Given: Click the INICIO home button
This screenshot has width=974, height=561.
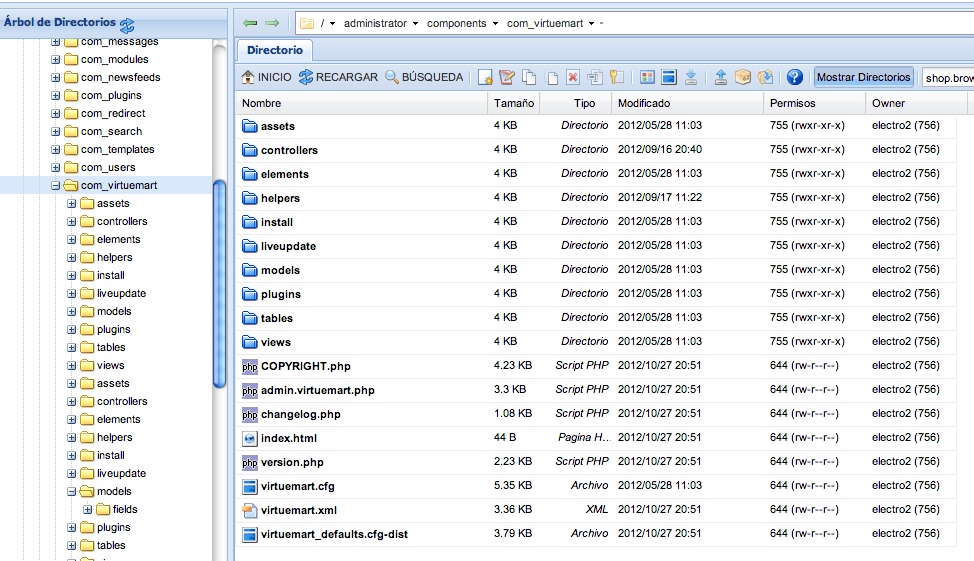Looking at the screenshot, I should coord(266,77).
